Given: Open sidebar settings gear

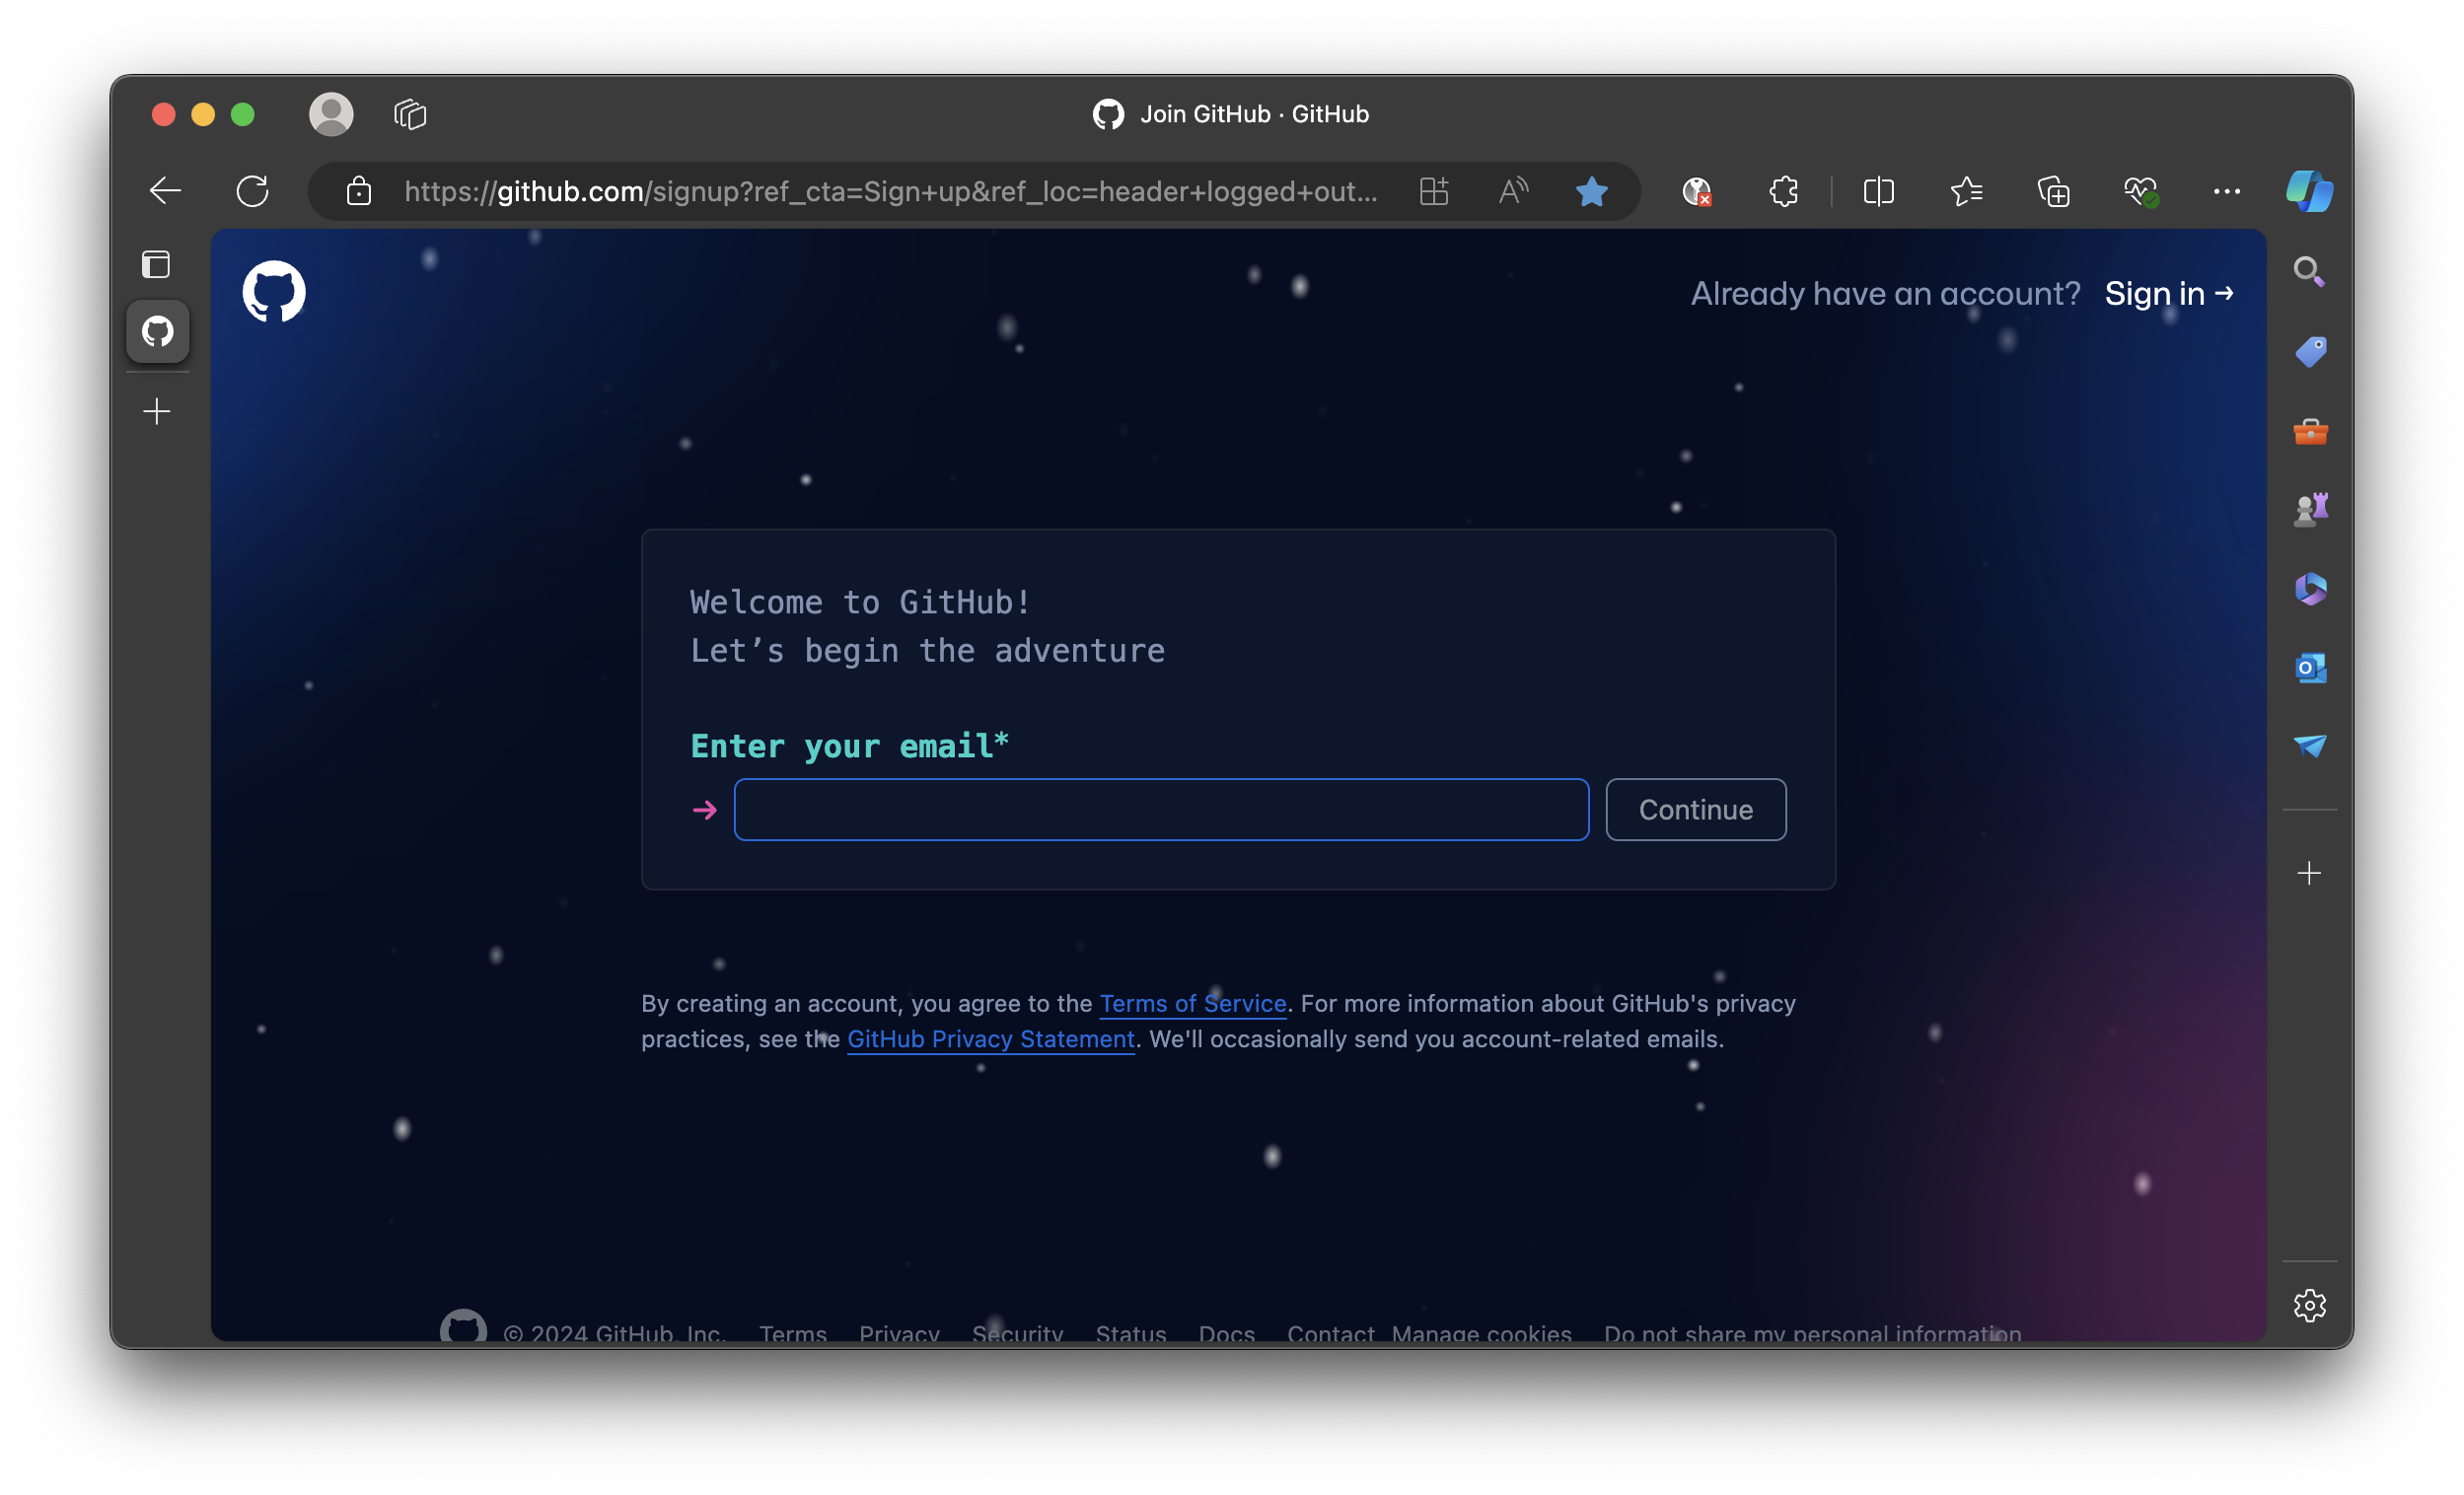Looking at the screenshot, I should point(2309,1305).
